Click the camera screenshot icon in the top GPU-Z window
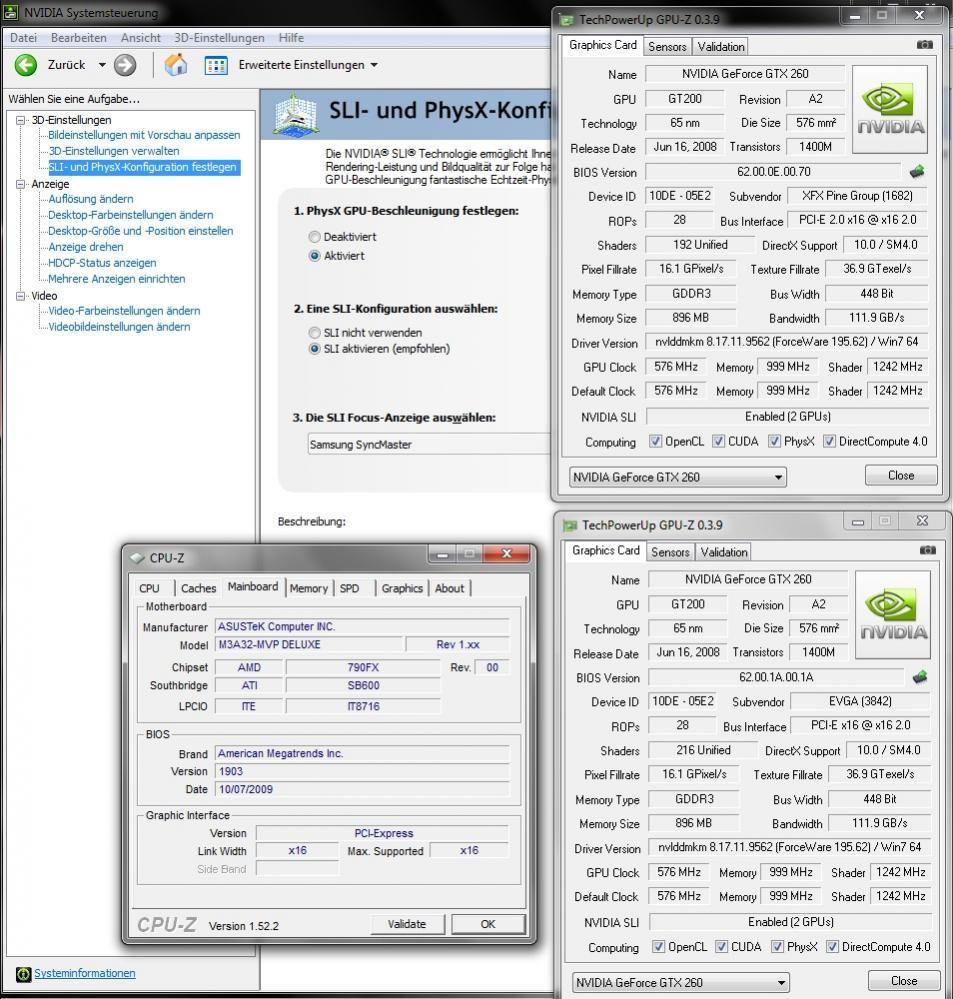 (924, 45)
